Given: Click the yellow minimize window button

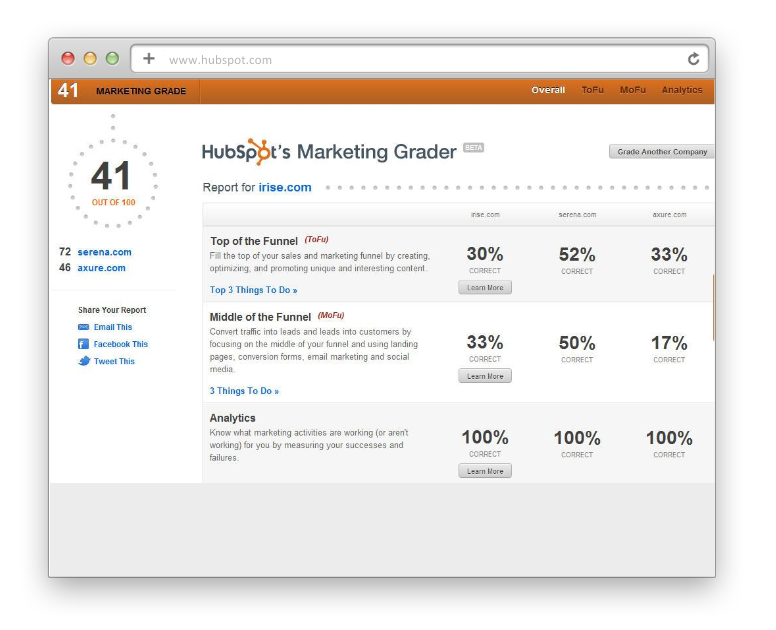Looking at the screenshot, I should tap(90, 58).
